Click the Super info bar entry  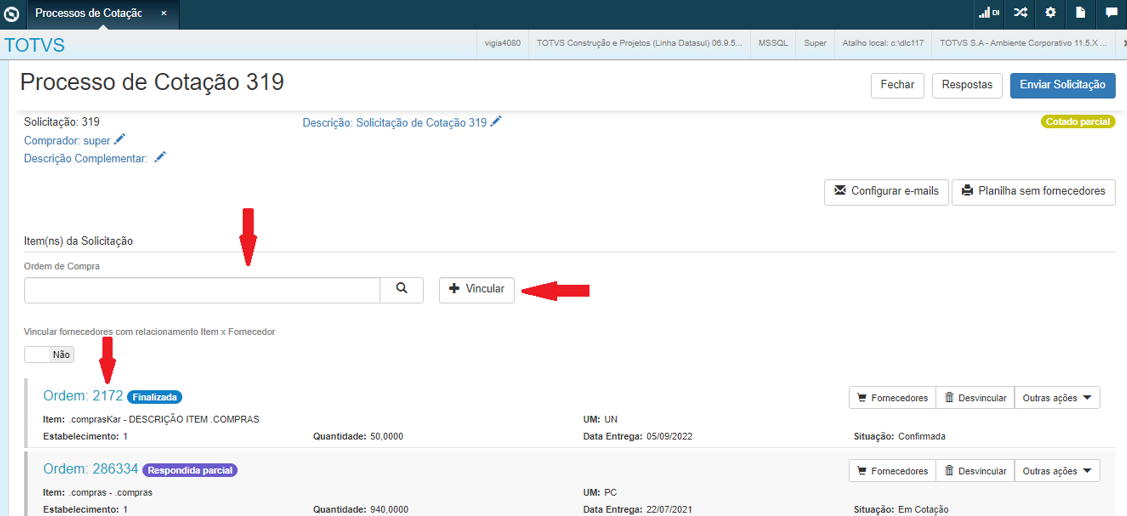tap(815, 43)
